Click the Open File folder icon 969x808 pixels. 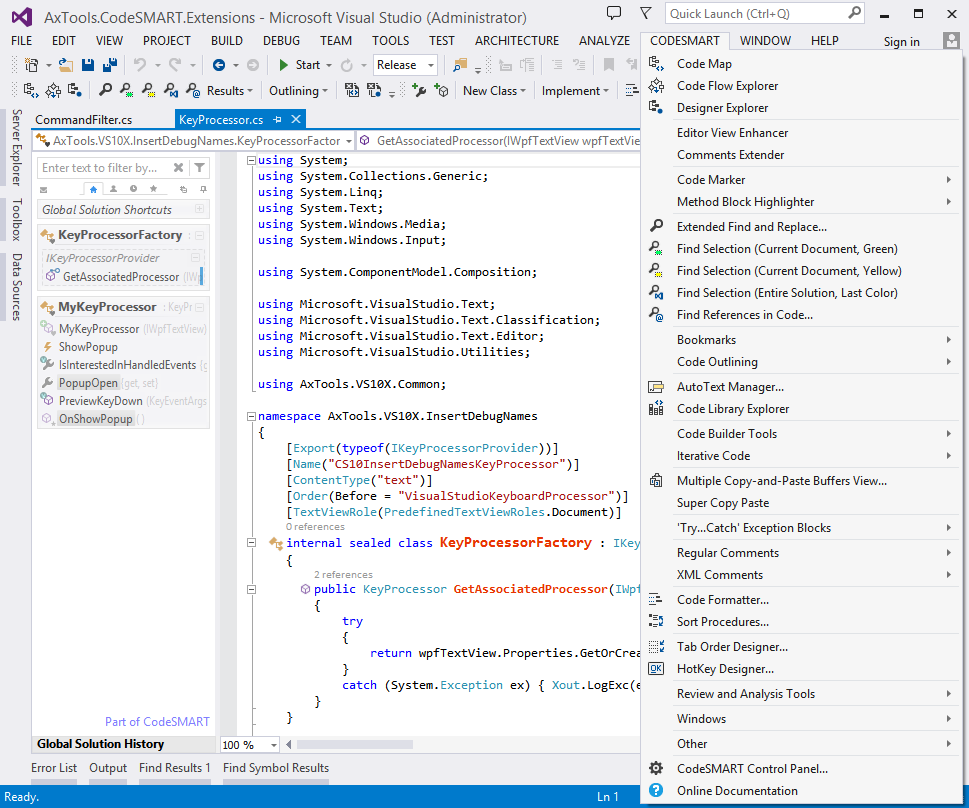pyautogui.click(x=66, y=64)
